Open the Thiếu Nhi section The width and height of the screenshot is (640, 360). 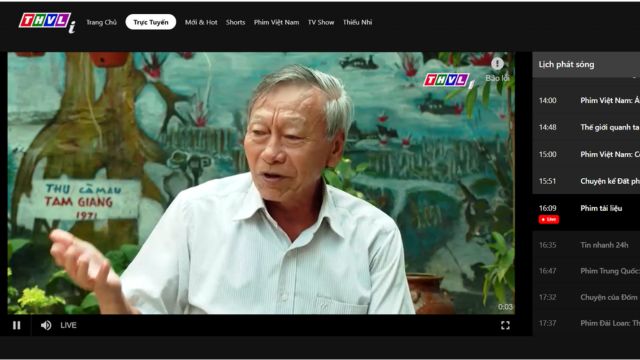point(358,22)
